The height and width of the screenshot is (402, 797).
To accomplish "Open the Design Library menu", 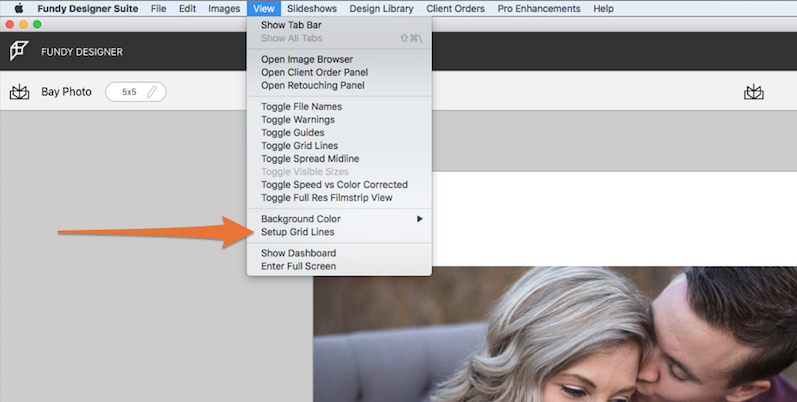I will (381, 9).
